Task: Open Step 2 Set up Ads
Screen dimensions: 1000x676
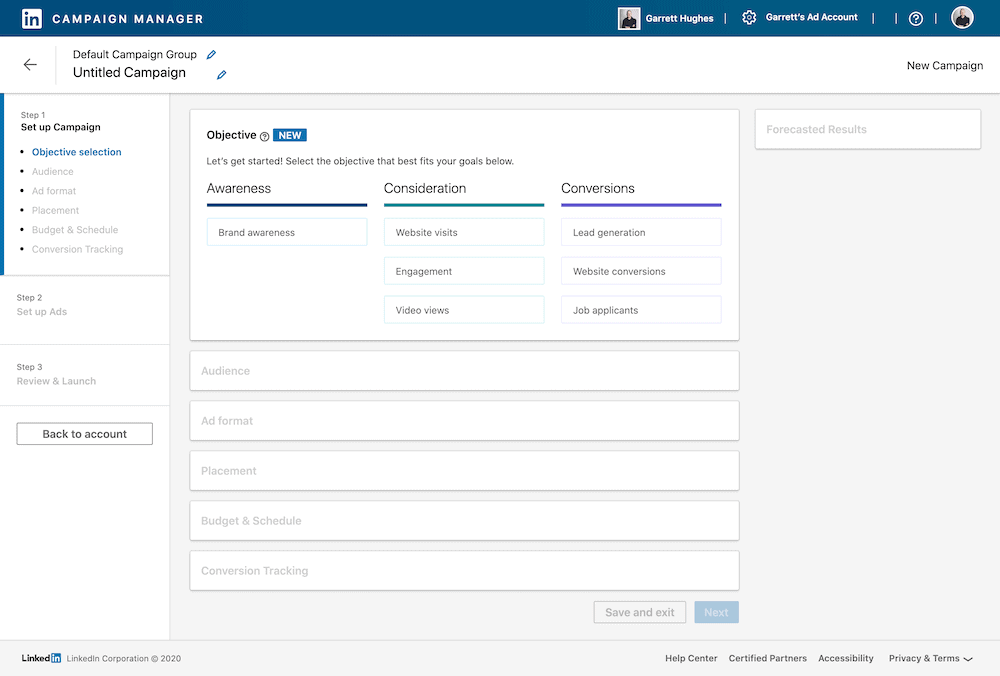Action: 85,311
